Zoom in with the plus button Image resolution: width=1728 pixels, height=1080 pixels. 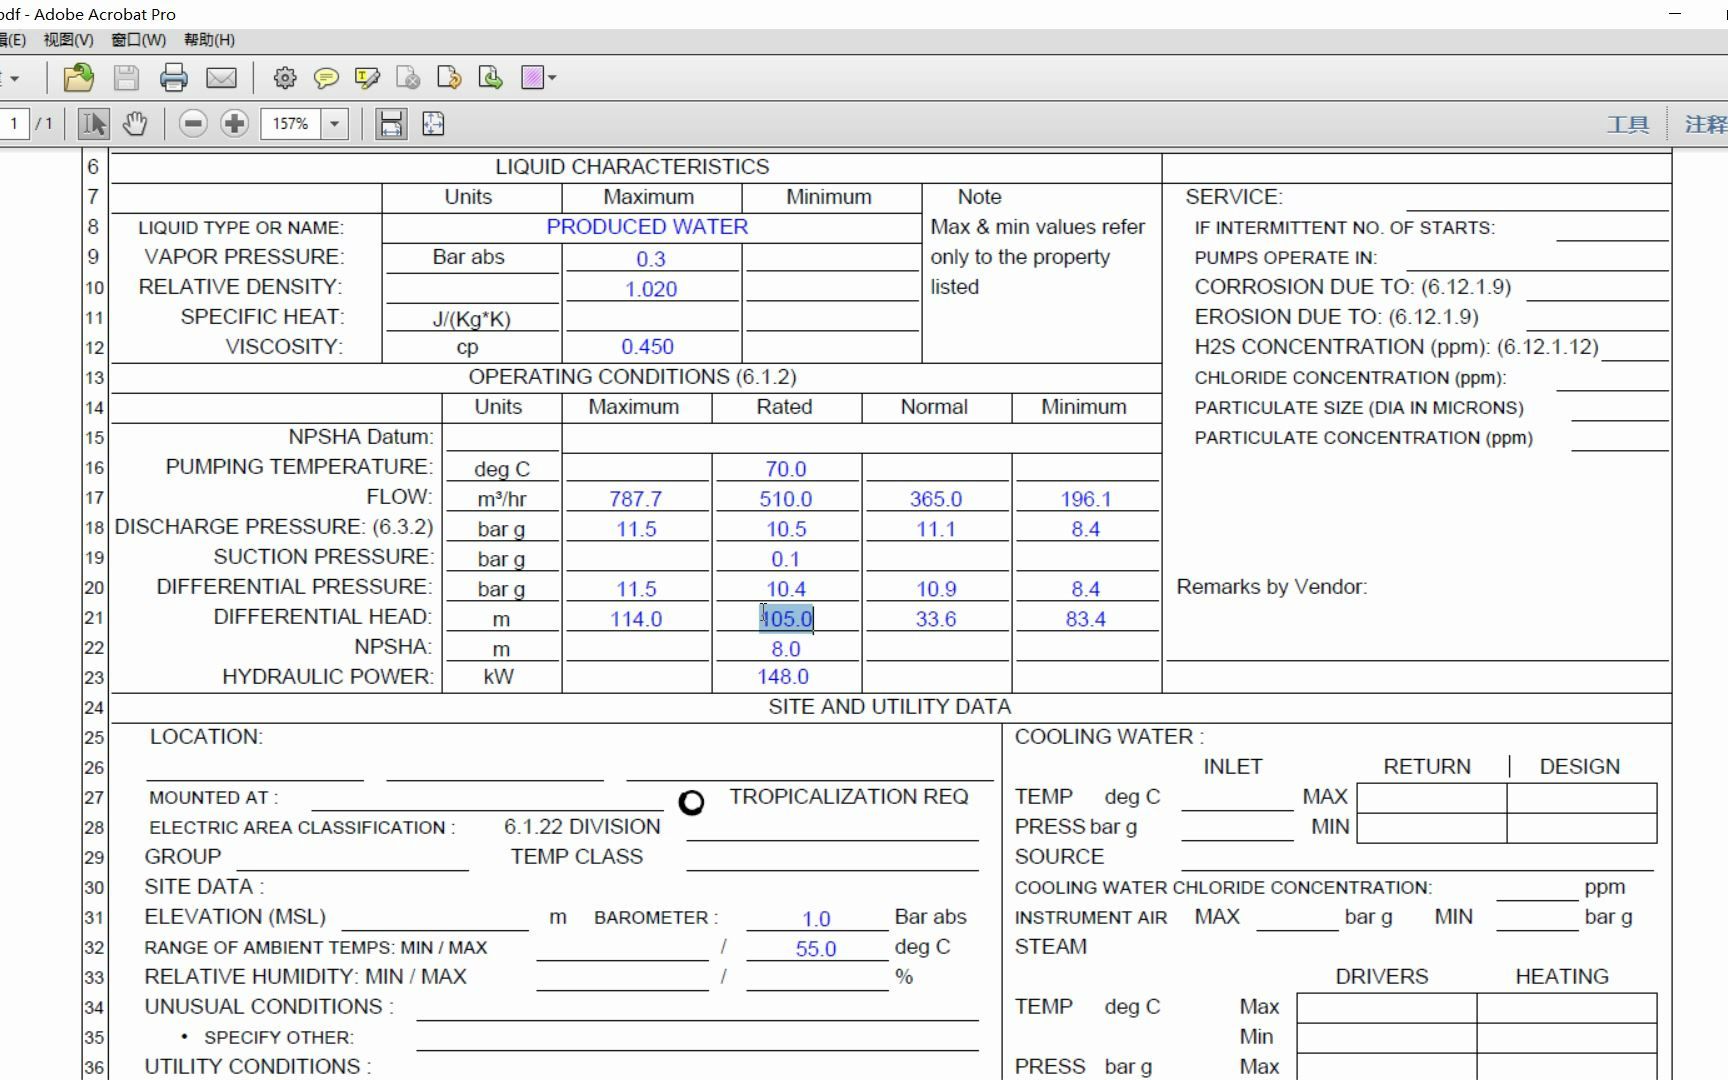pyautogui.click(x=234, y=124)
